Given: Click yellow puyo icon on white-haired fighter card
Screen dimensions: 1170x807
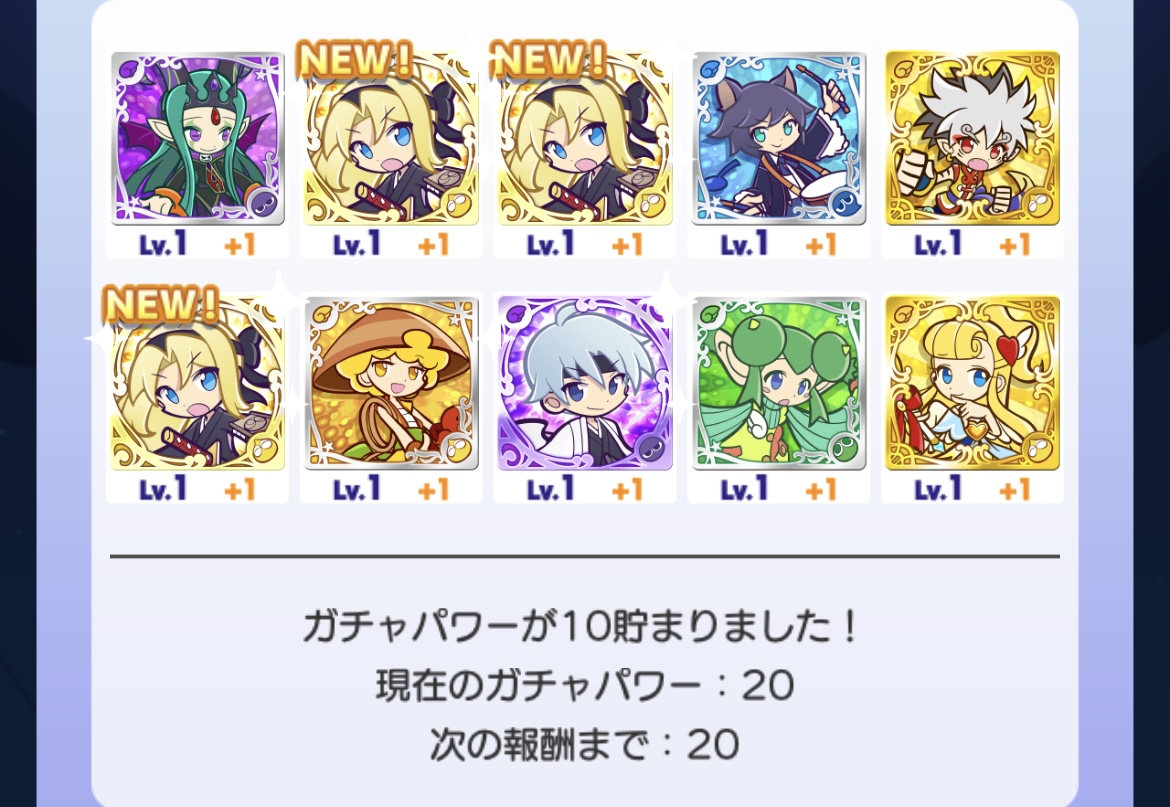Looking at the screenshot, I should click(1038, 204).
